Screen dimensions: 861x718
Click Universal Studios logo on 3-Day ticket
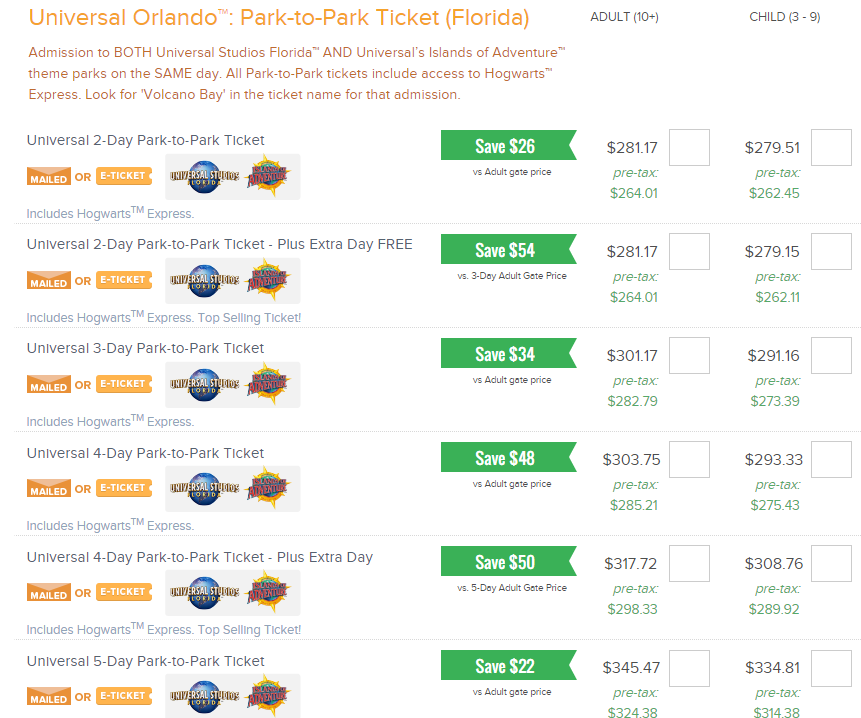tap(205, 385)
